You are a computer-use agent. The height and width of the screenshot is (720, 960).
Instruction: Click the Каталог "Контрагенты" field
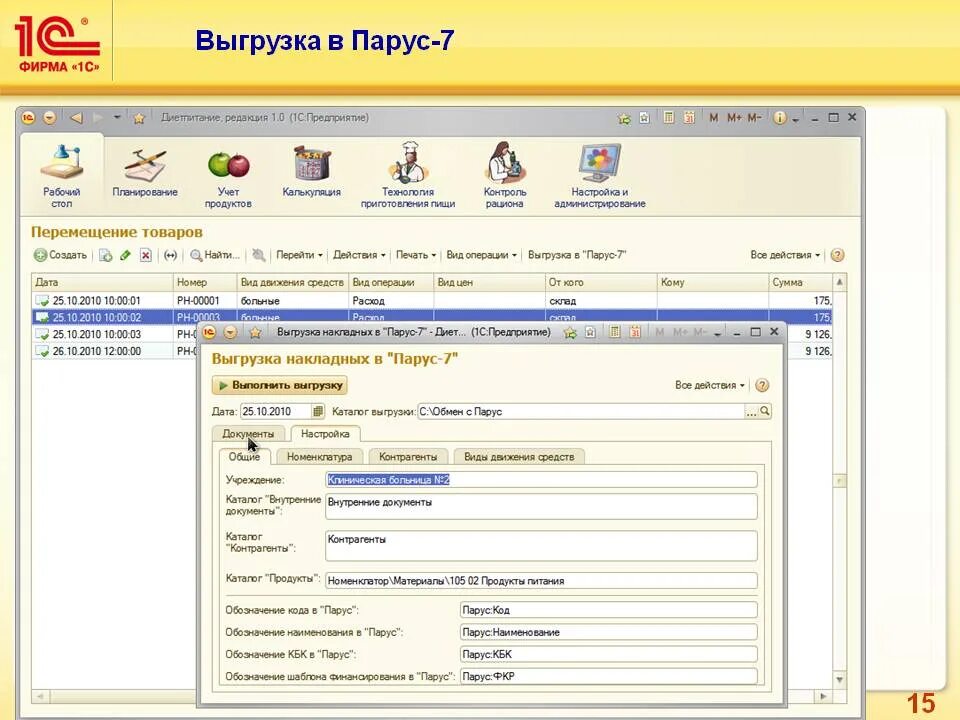click(541, 546)
